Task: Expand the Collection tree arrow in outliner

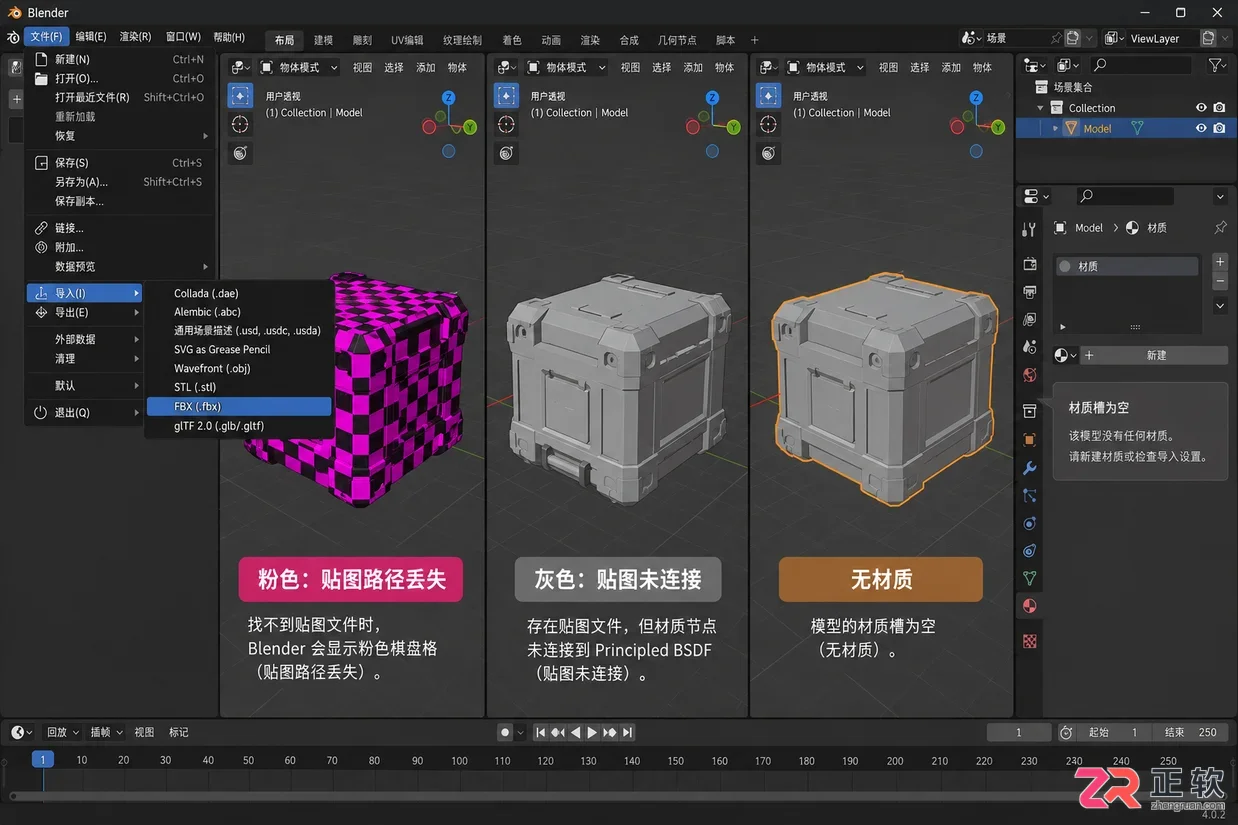Action: [x=1041, y=108]
